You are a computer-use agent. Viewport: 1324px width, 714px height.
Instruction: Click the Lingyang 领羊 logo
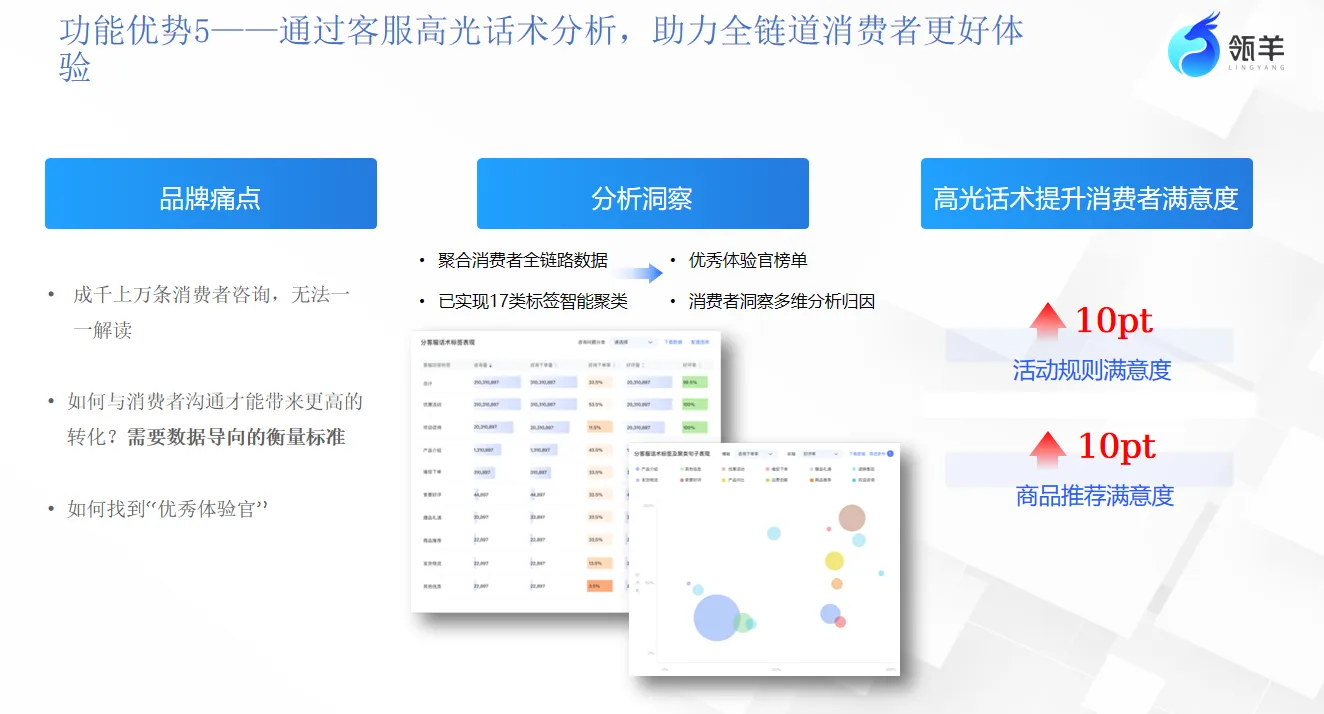pyautogui.click(x=1227, y=46)
